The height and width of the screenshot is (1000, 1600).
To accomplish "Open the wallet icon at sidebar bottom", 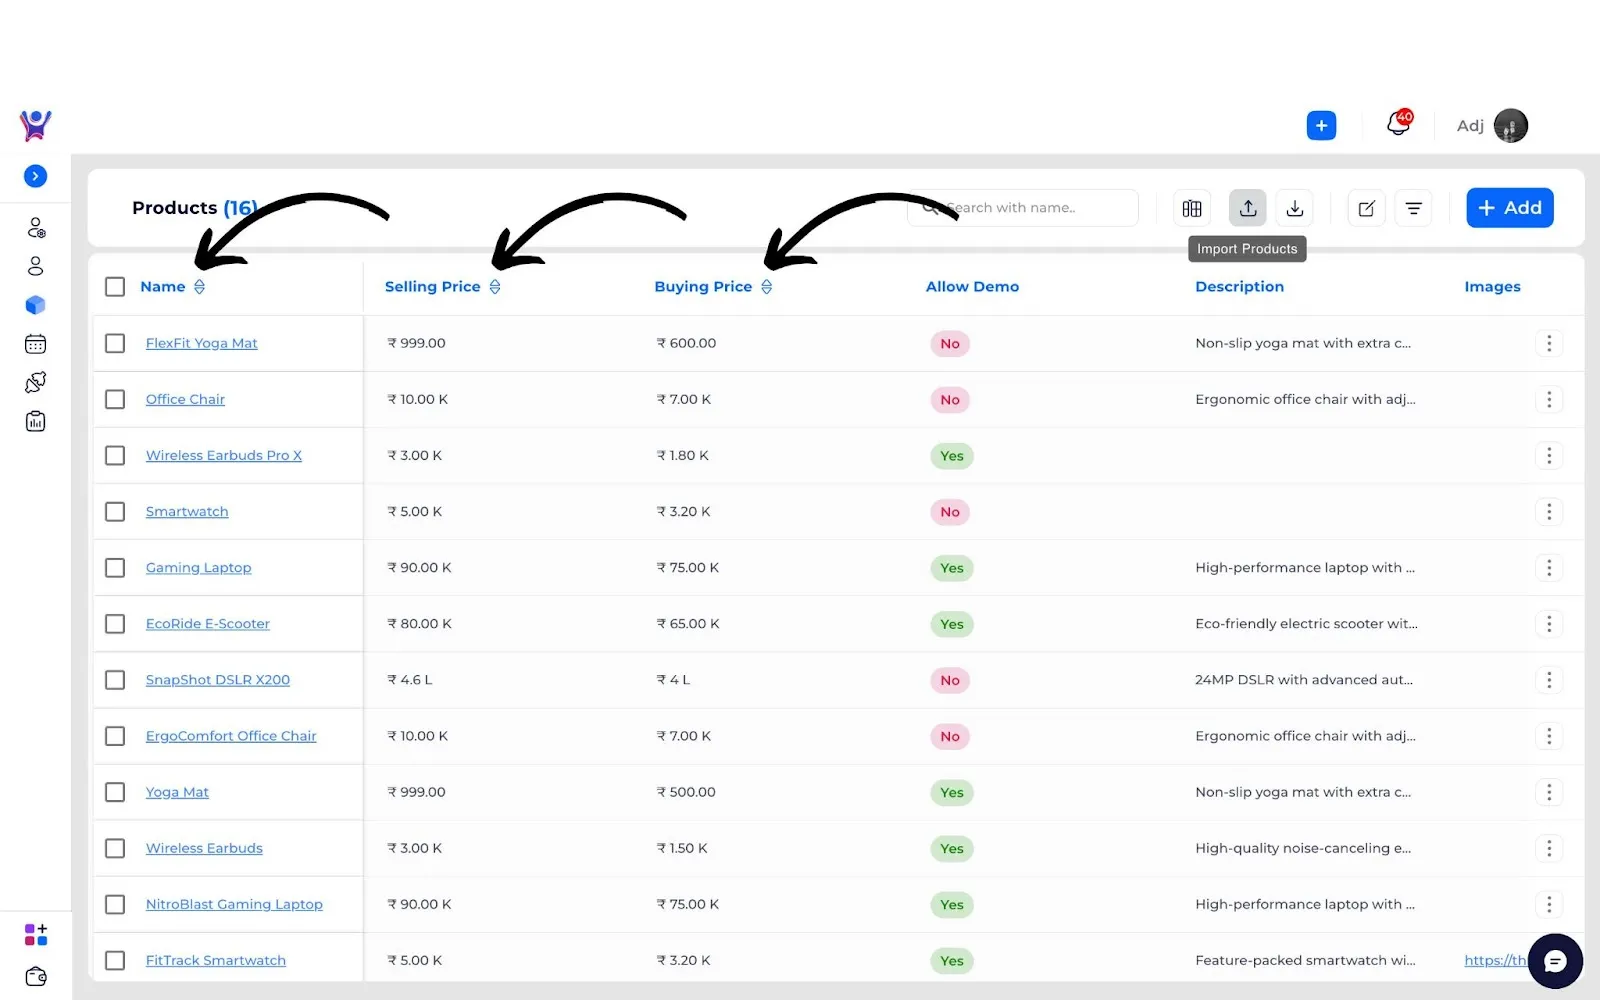I will point(36,976).
